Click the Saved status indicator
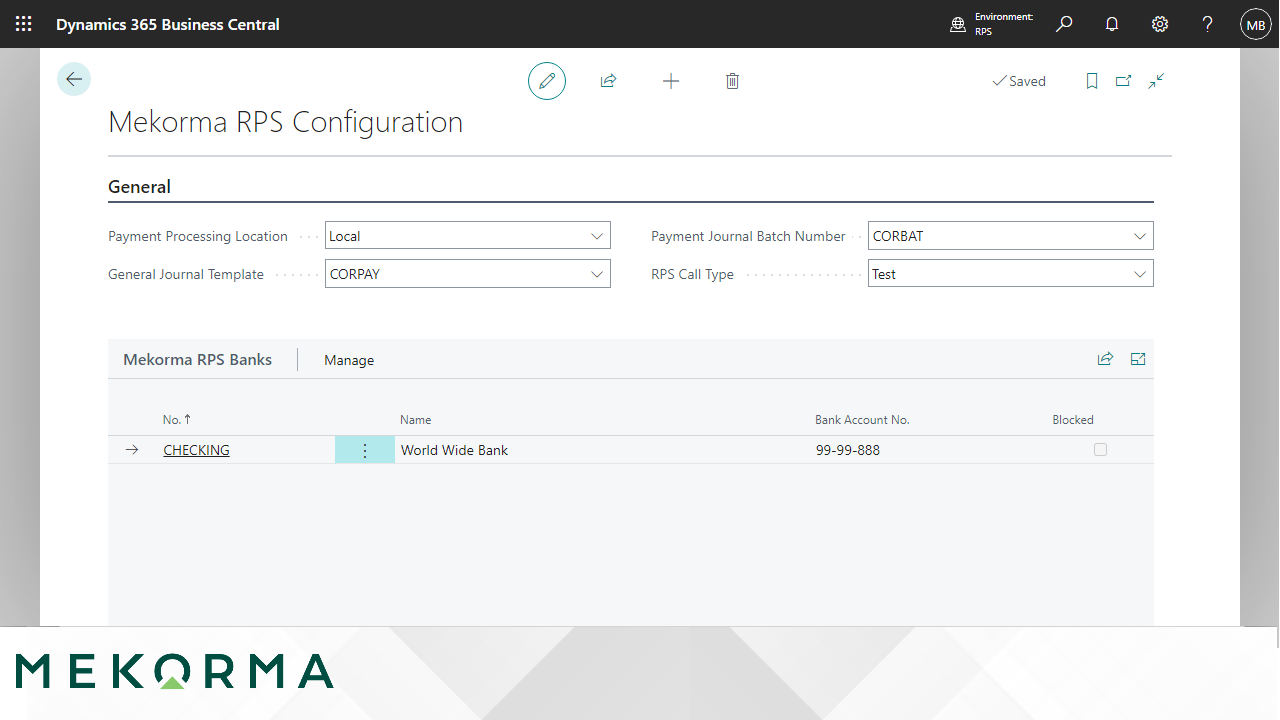This screenshot has height=720, width=1280. 1019,81
